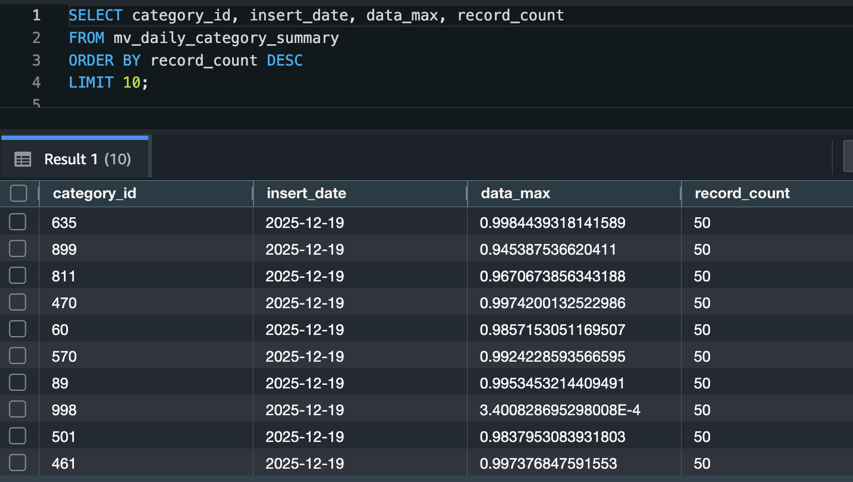This screenshot has width=853, height=482.
Task: Check the row checkbox for category 470
Action: pyautogui.click(x=17, y=302)
